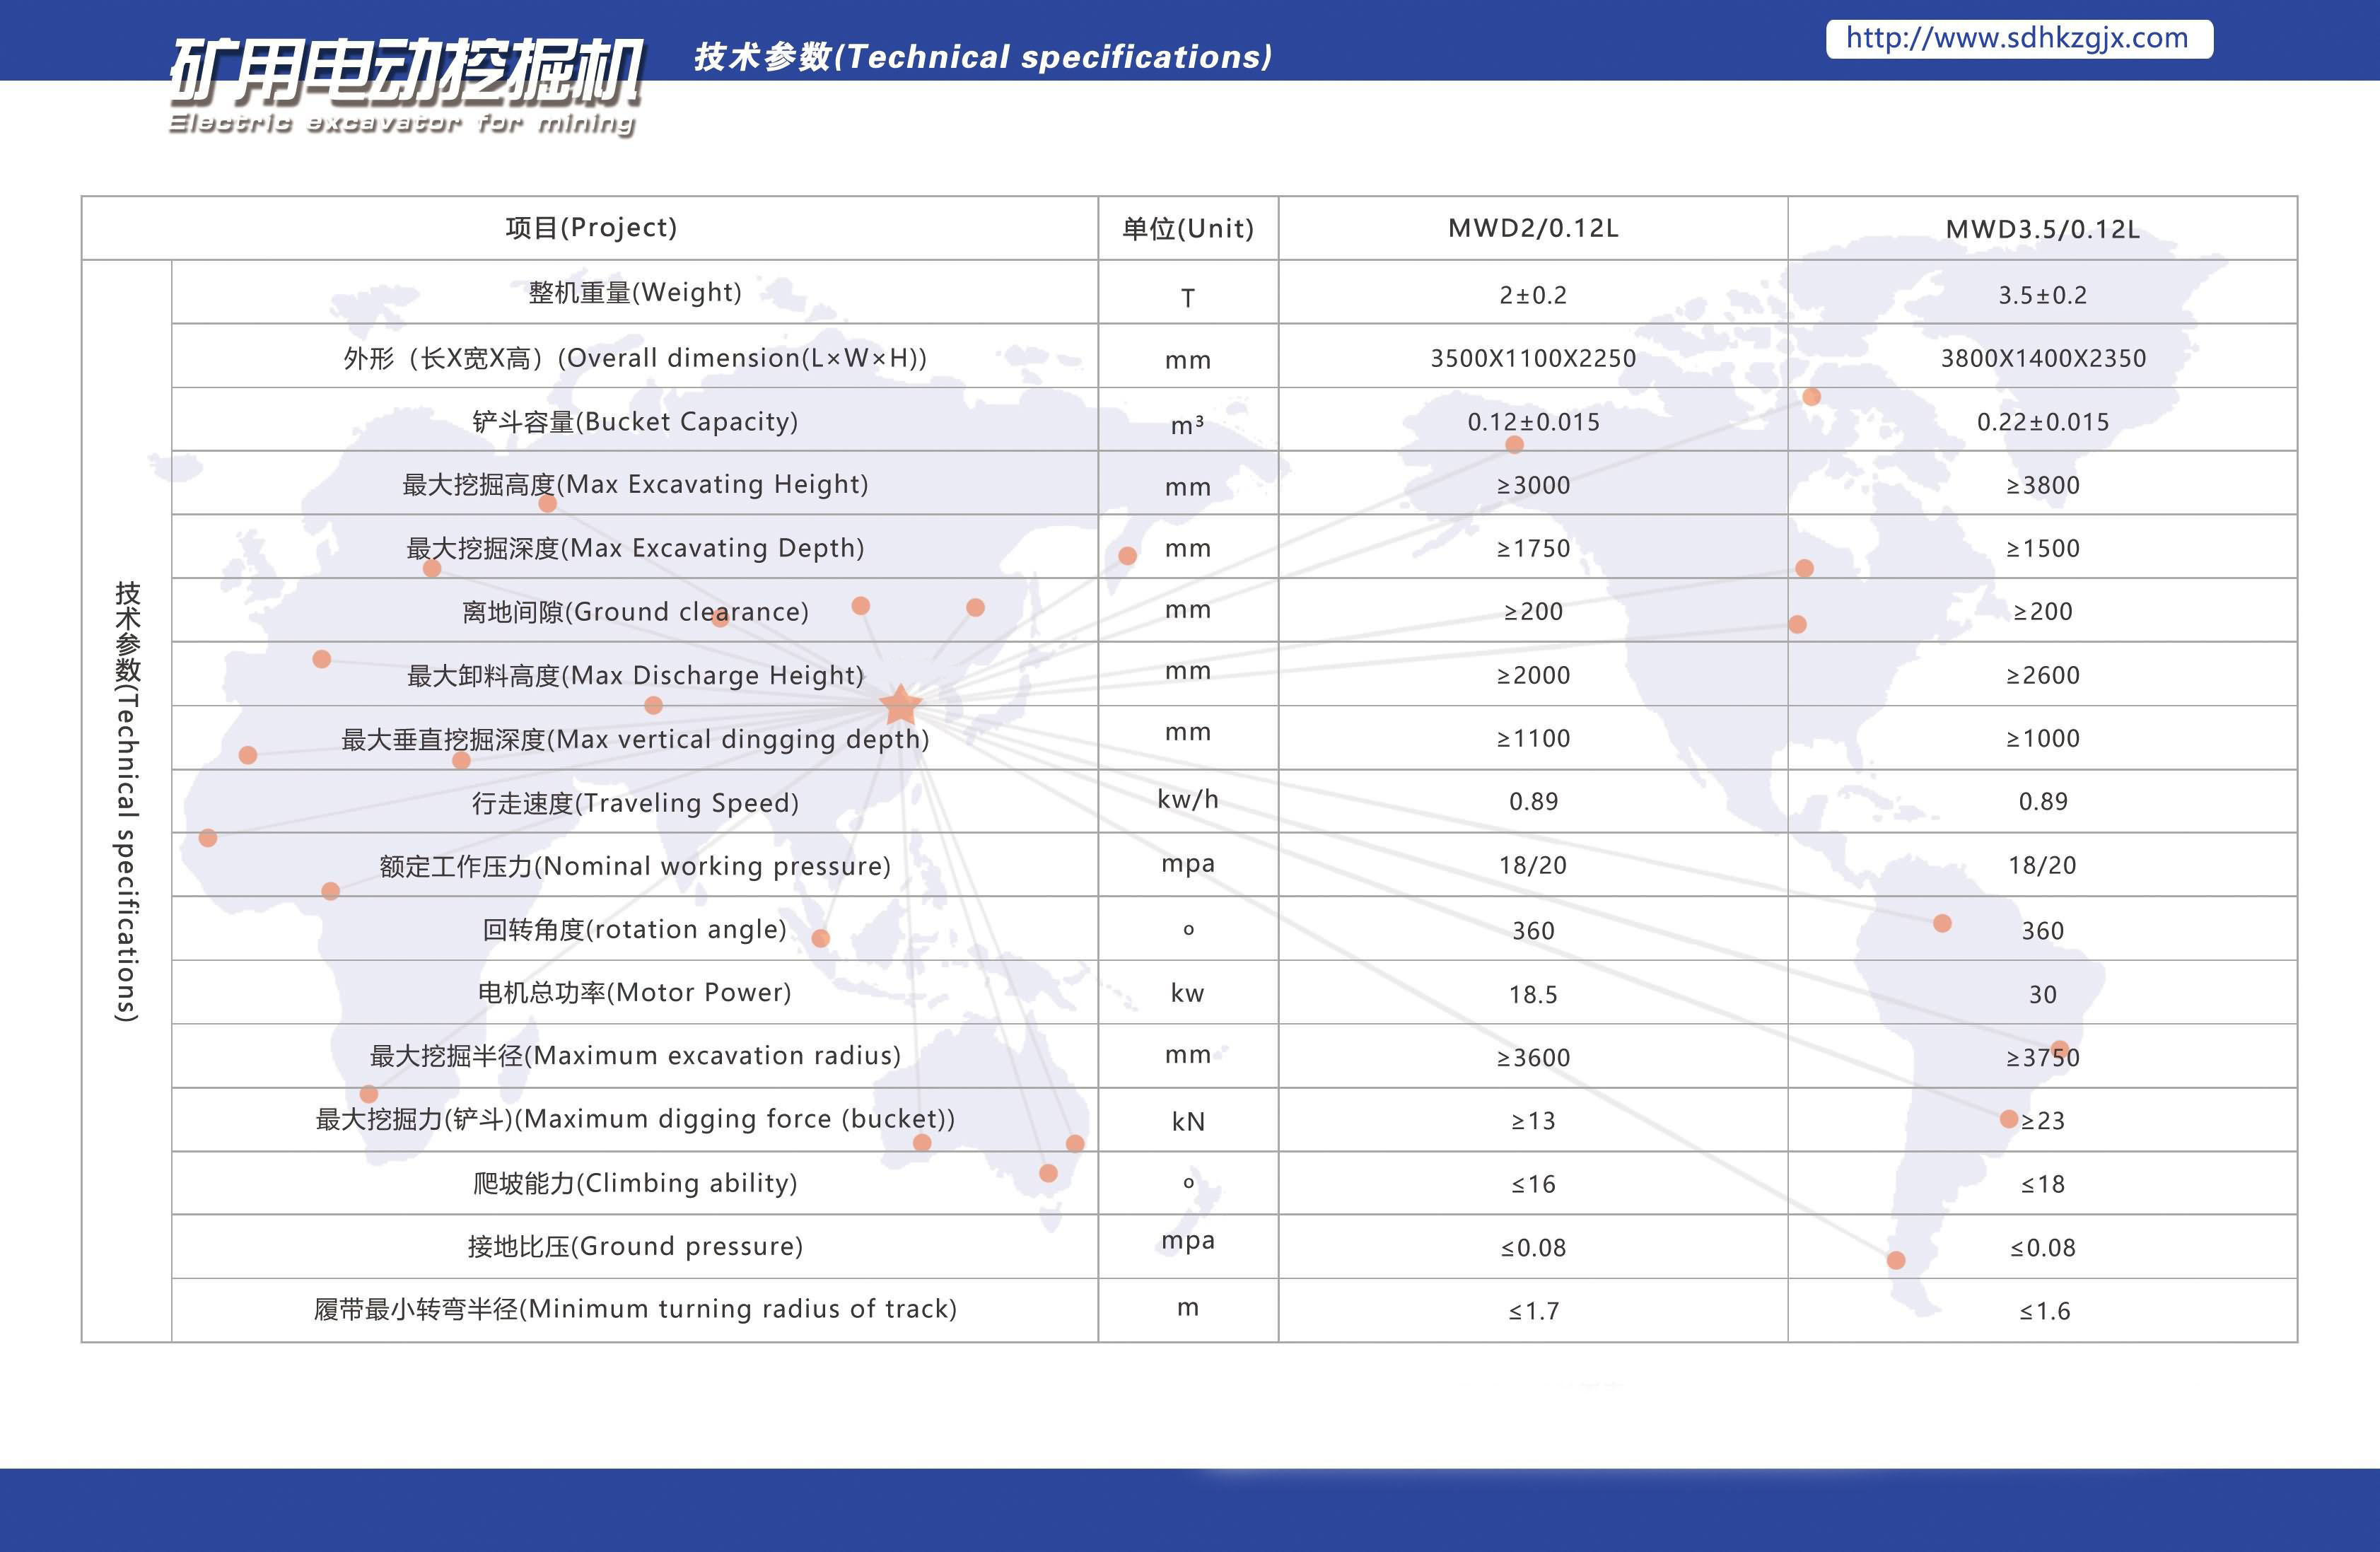
Task: Click the orange star marker on map
Action: [x=900, y=705]
